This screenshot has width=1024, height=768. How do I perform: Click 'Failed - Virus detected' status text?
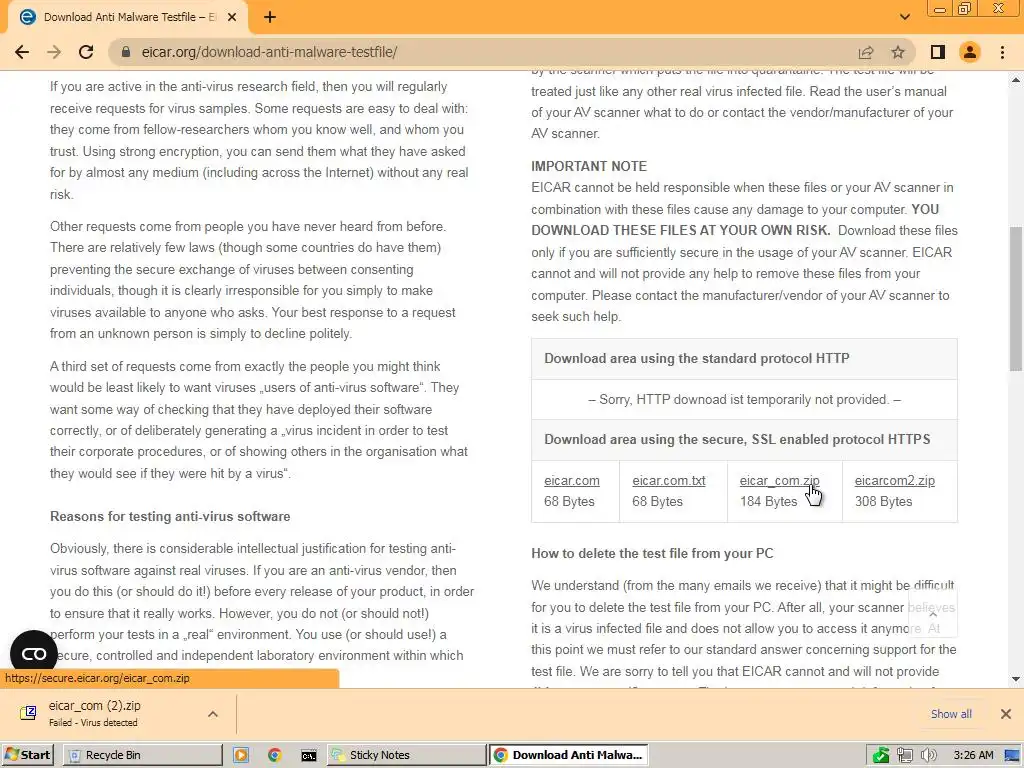[x=93, y=723]
